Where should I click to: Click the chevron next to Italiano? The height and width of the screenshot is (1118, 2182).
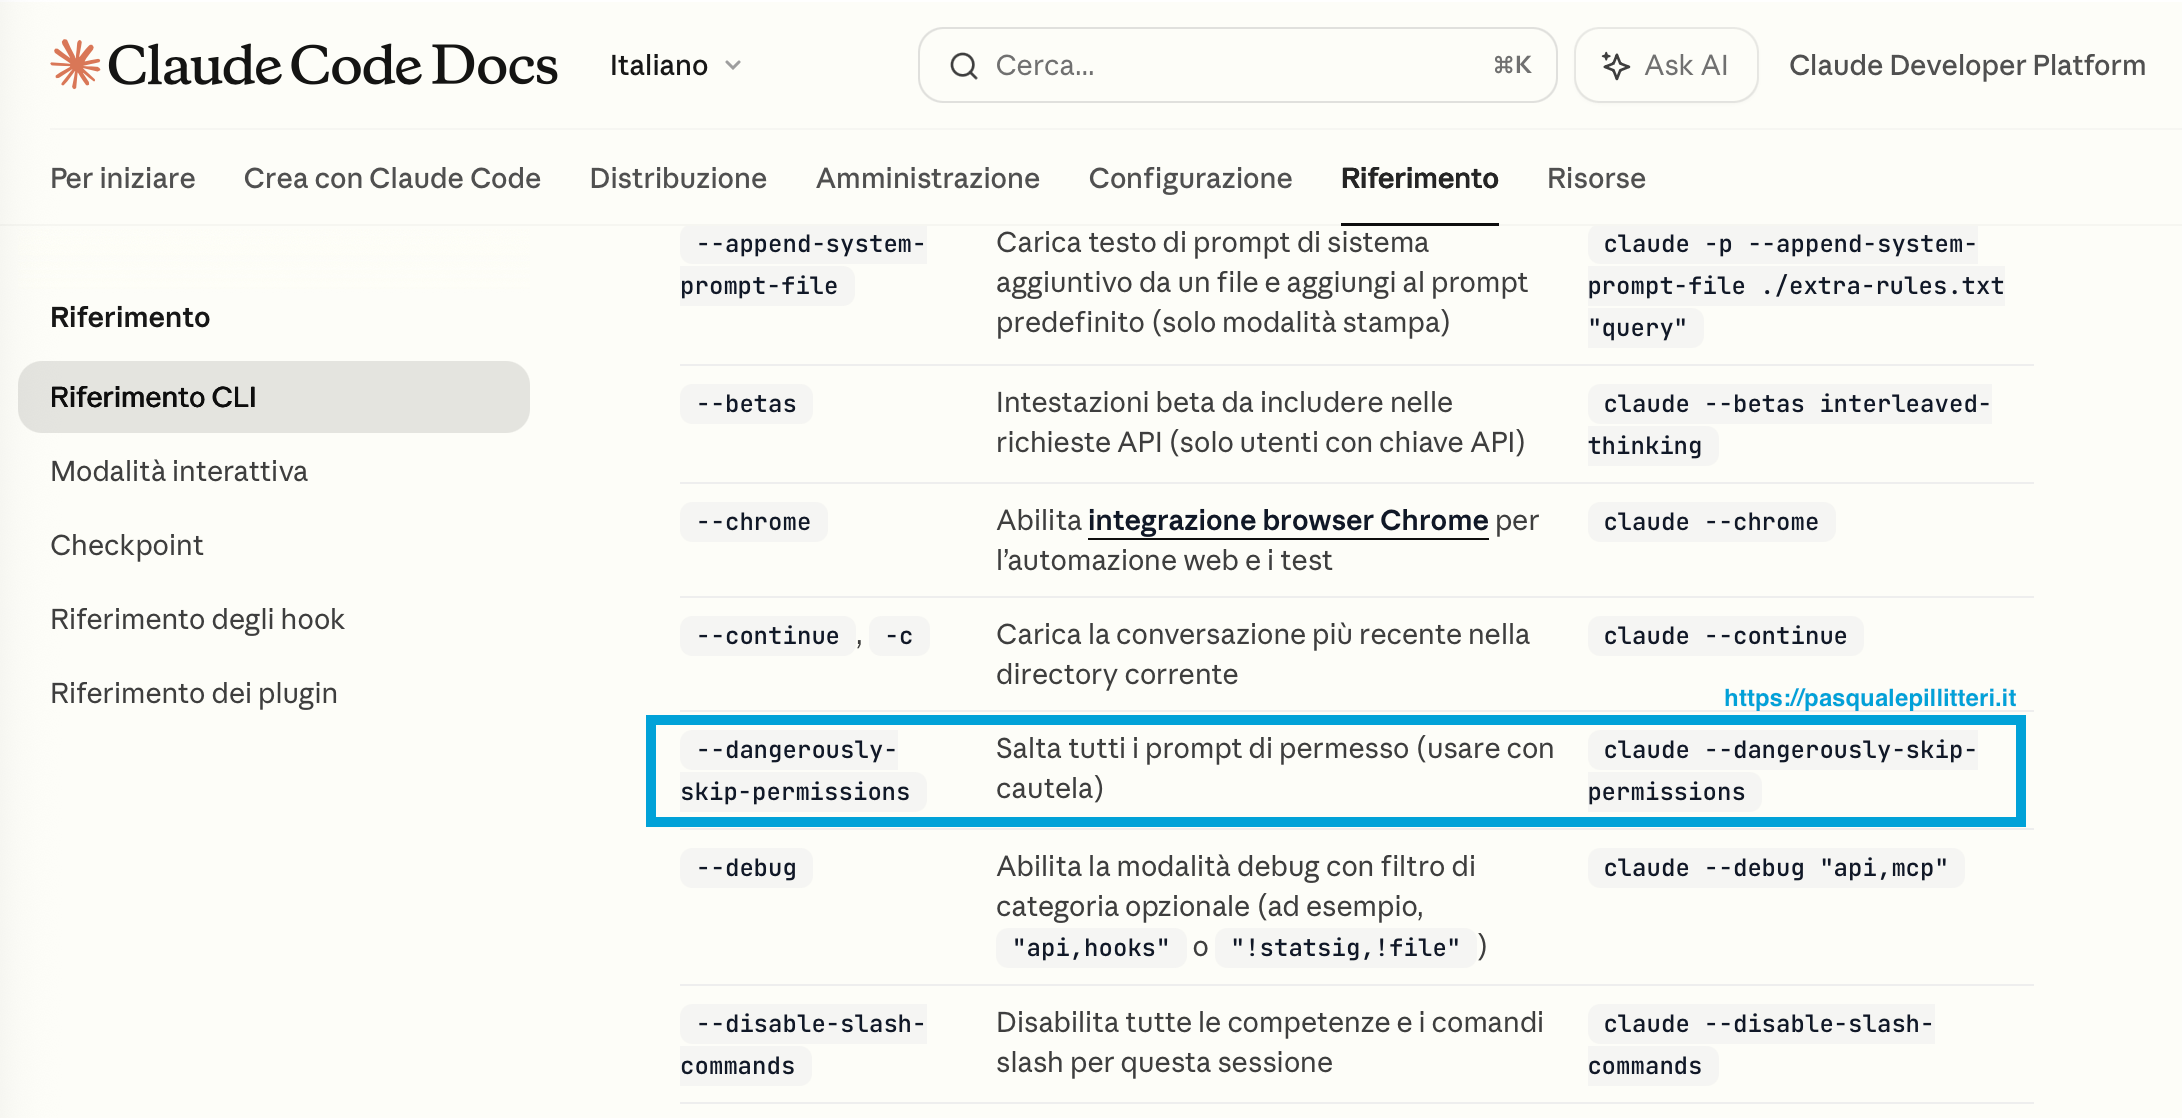point(733,66)
